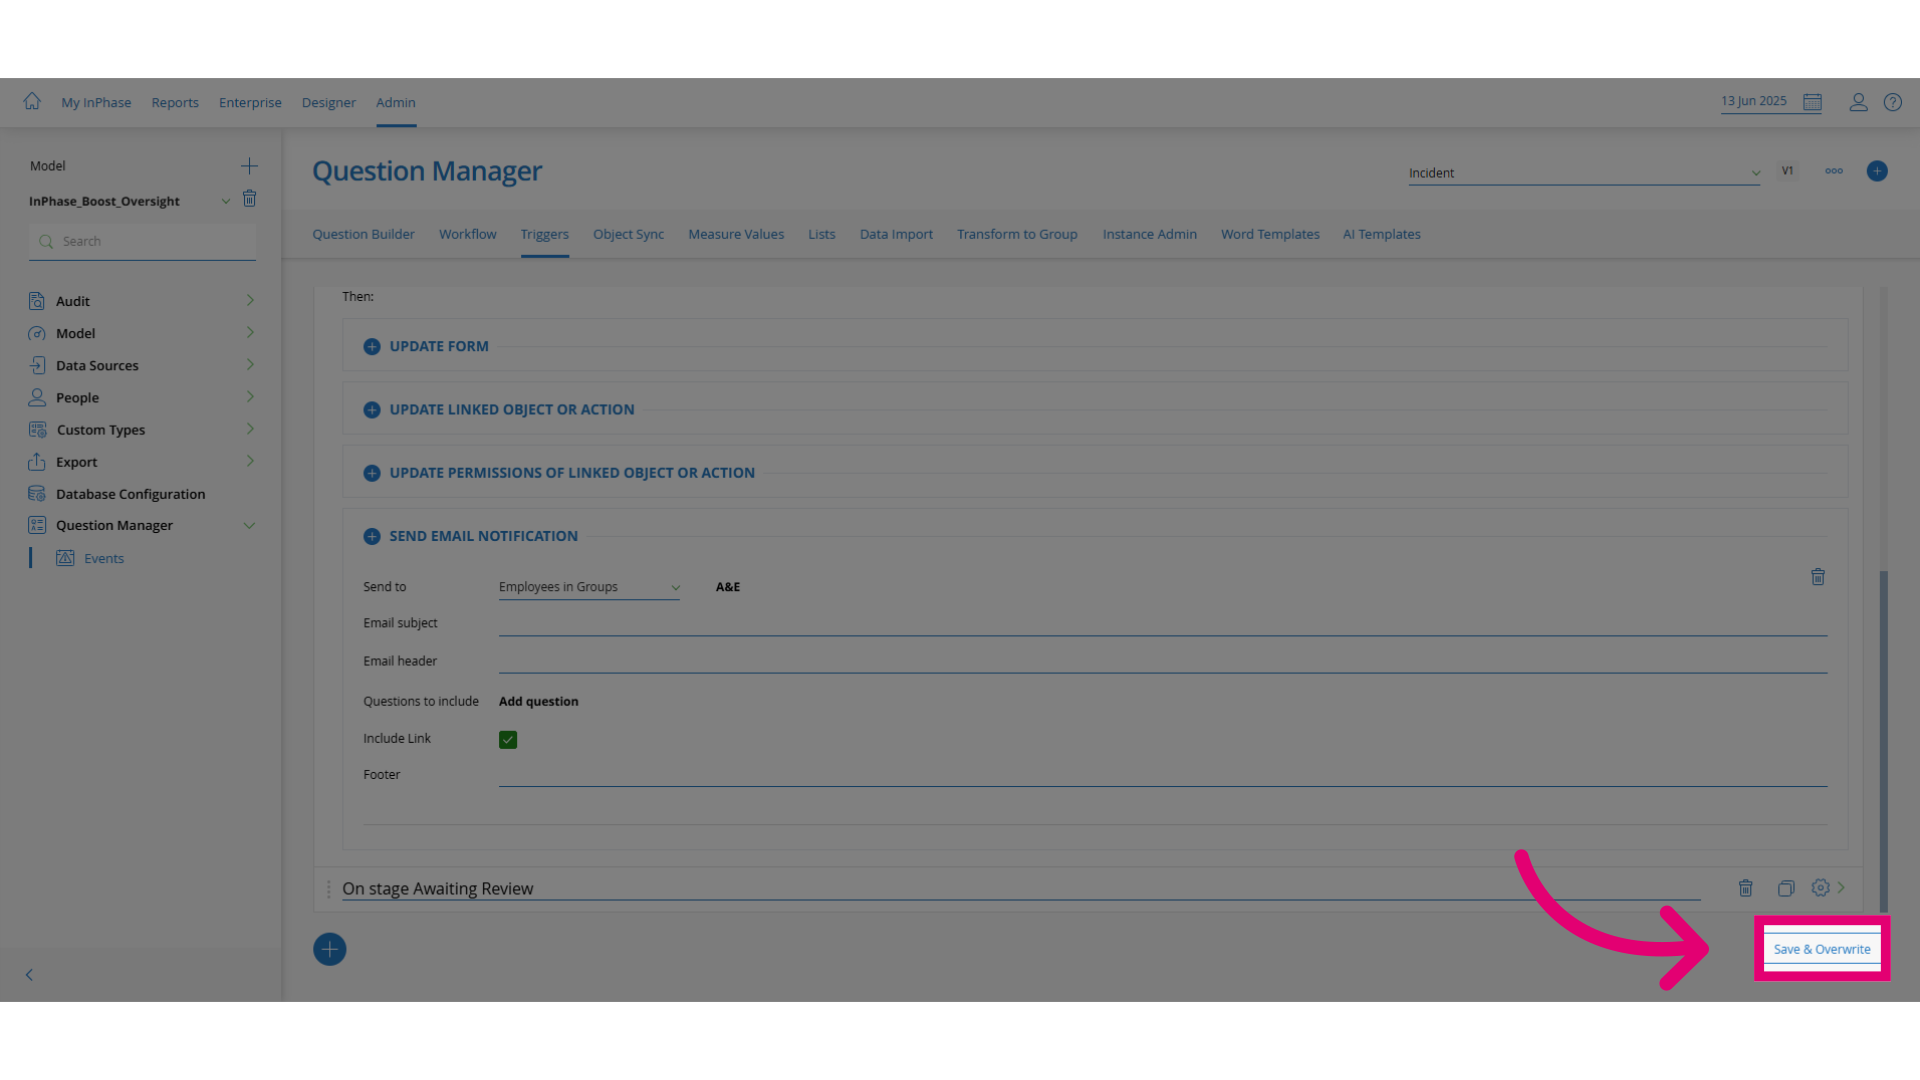Open the Reports menu

click(x=175, y=102)
